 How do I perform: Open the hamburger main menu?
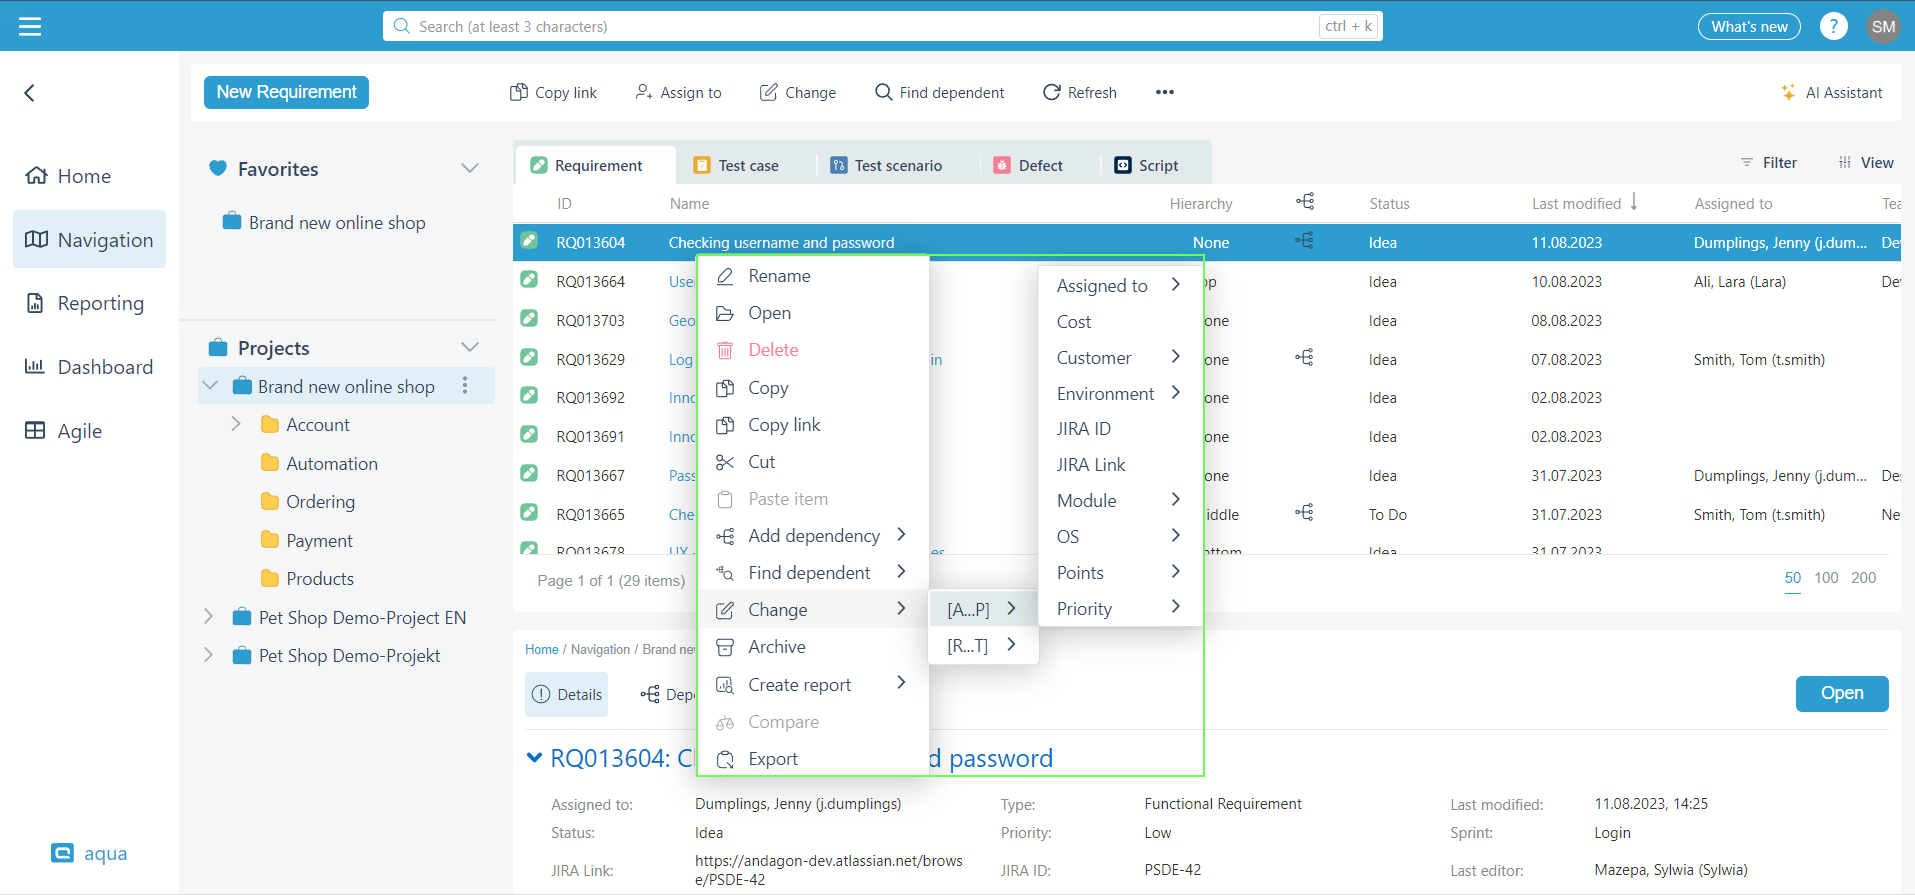[30, 26]
